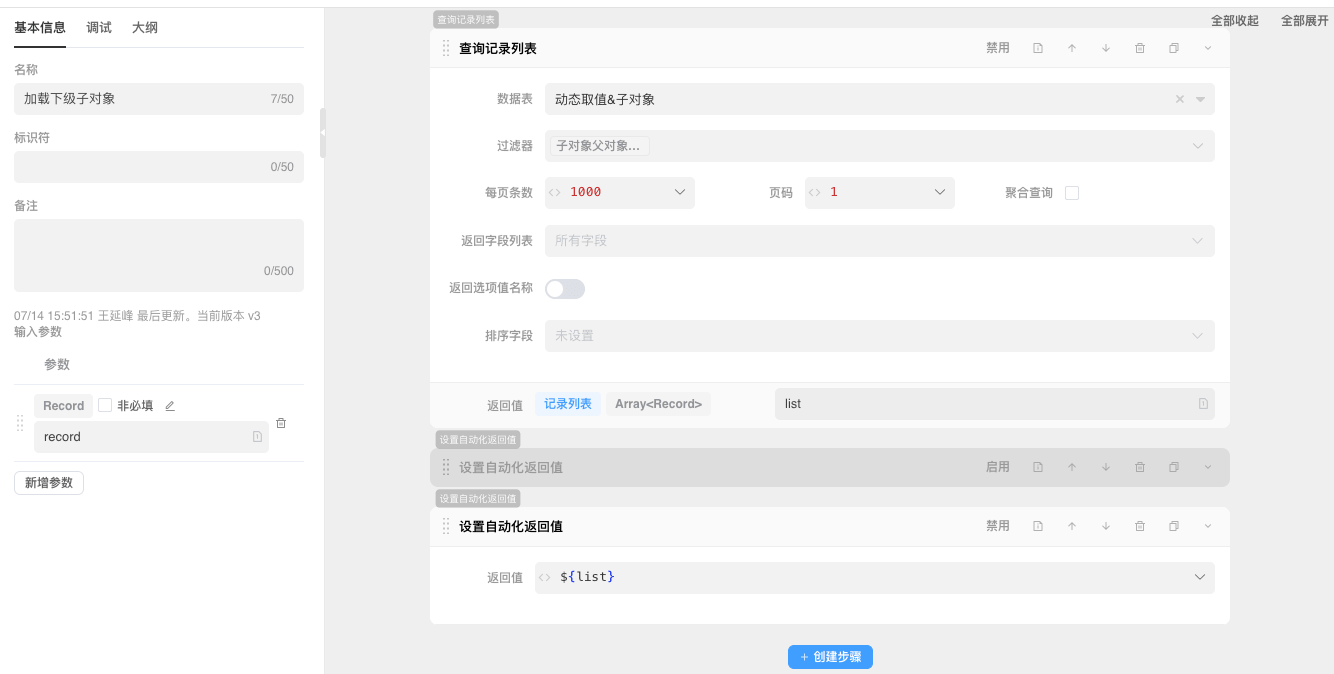This screenshot has width=1334, height=674.
Task: Clear the 数据表 selection with the X icon
Action: pos(1179,99)
